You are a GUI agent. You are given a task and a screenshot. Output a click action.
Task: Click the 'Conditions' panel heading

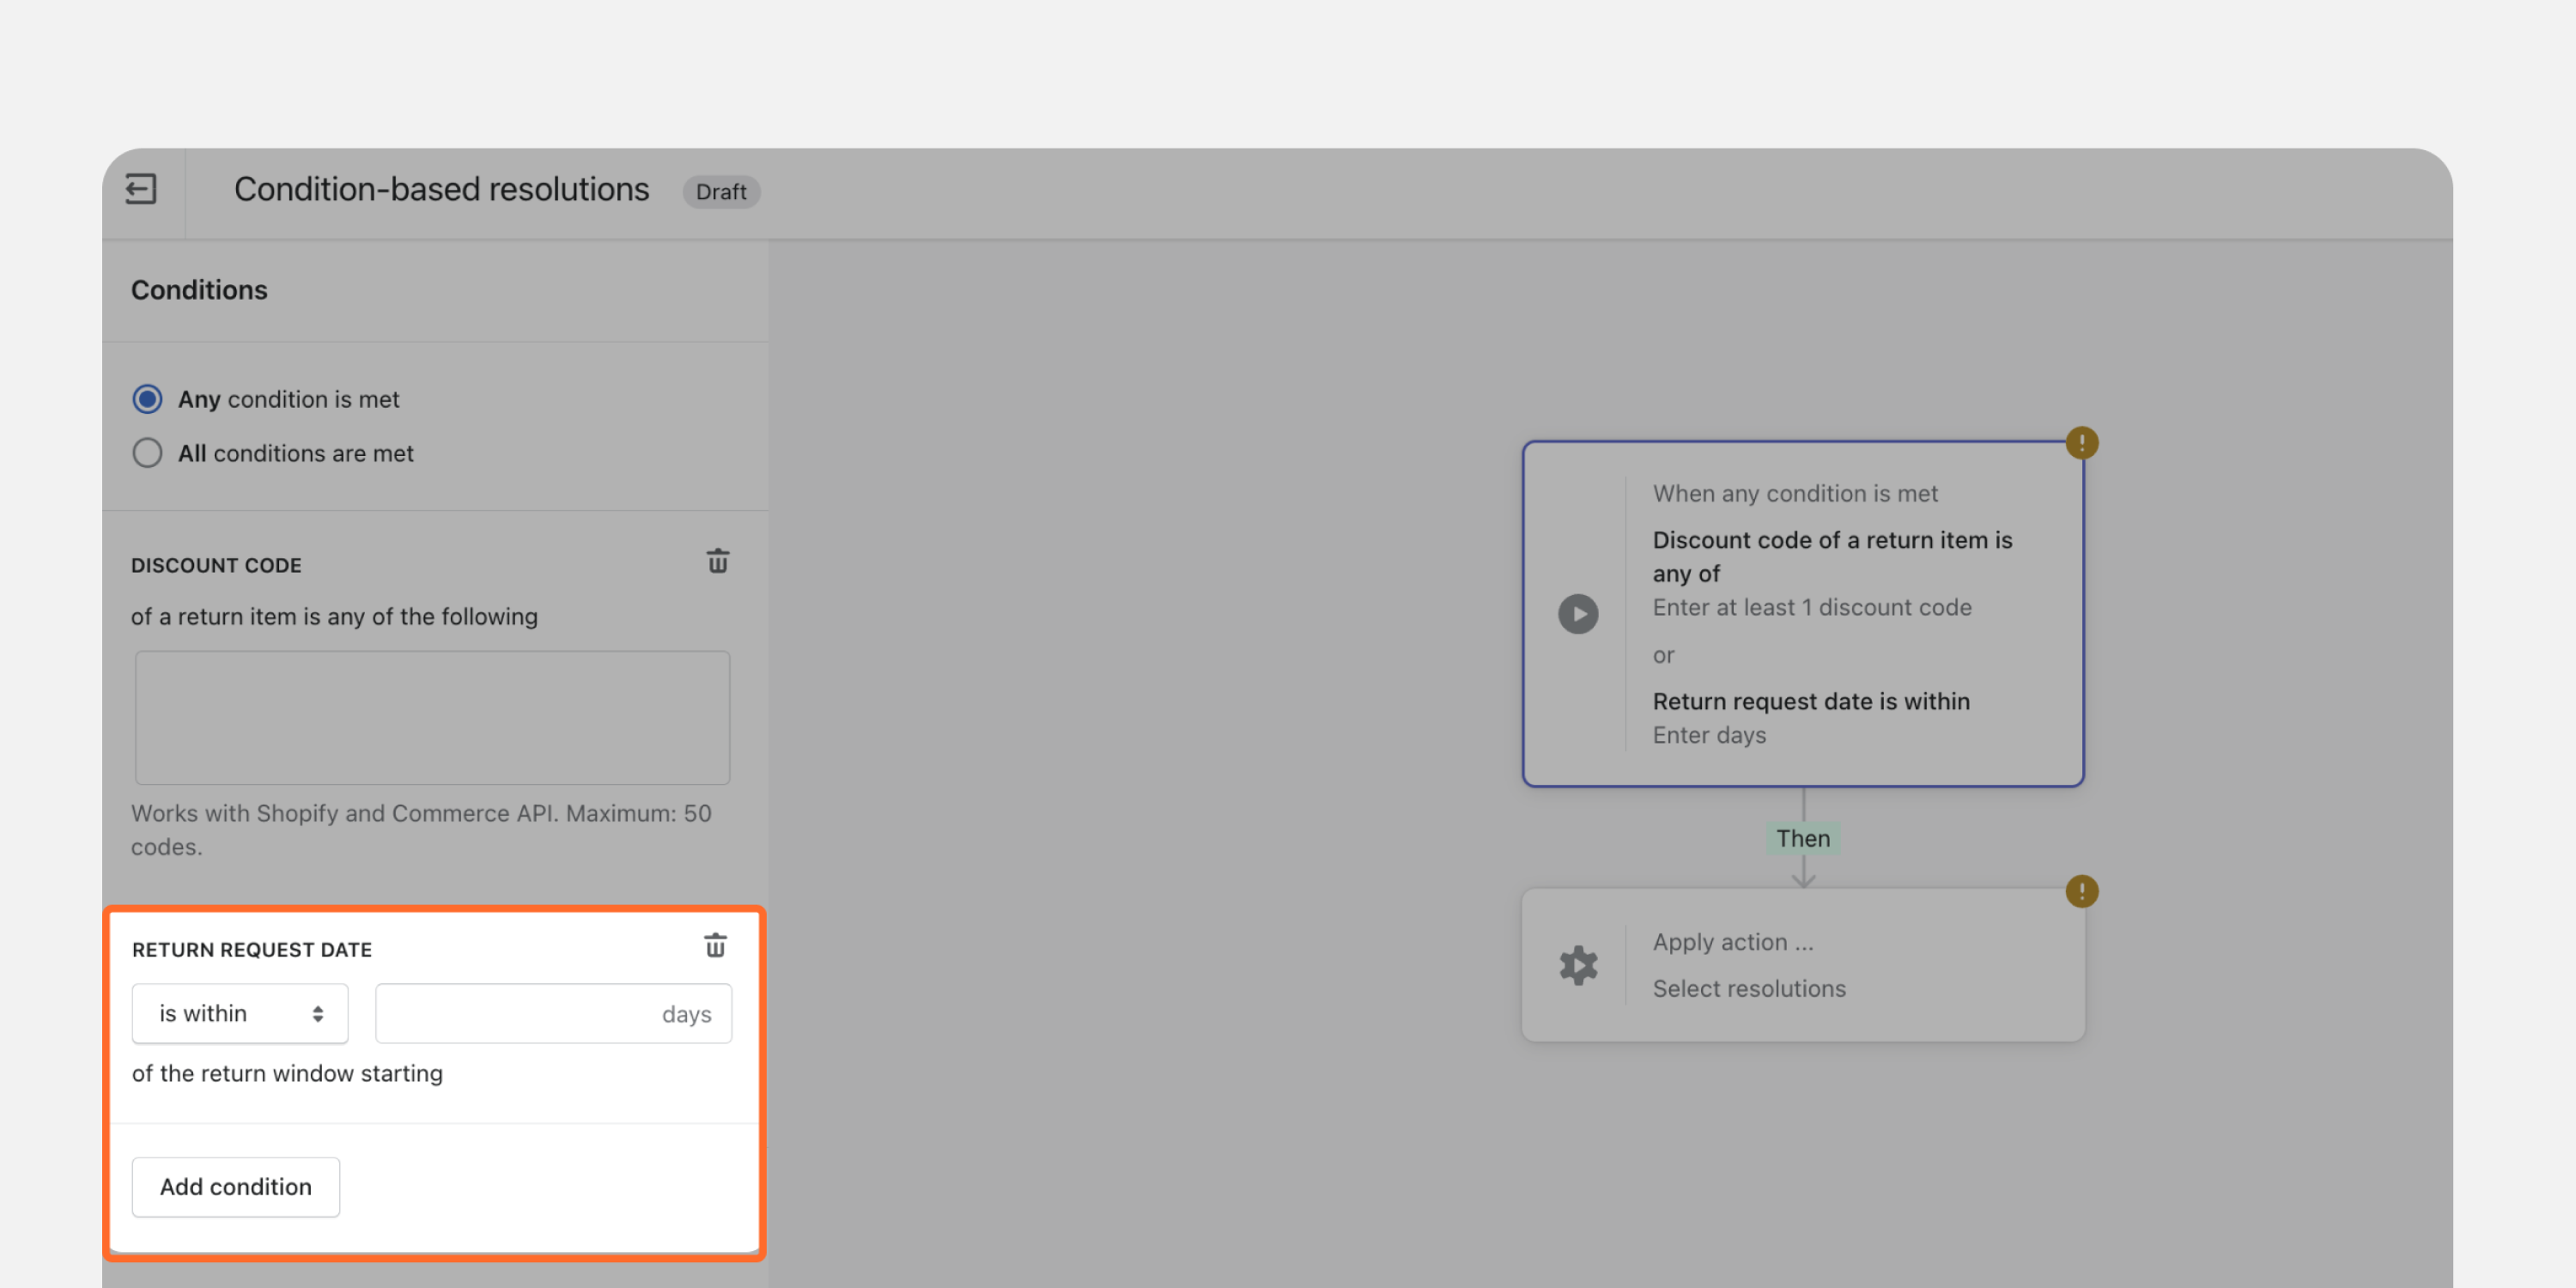pyautogui.click(x=199, y=290)
